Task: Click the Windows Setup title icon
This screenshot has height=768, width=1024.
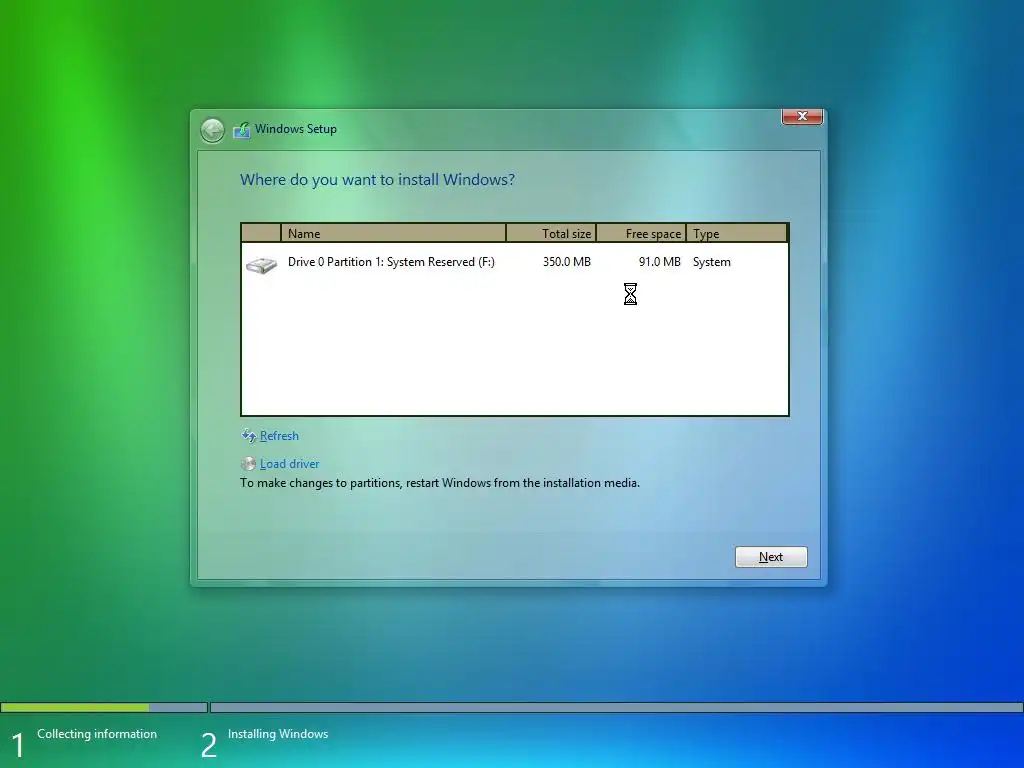Action: (242, 129)
